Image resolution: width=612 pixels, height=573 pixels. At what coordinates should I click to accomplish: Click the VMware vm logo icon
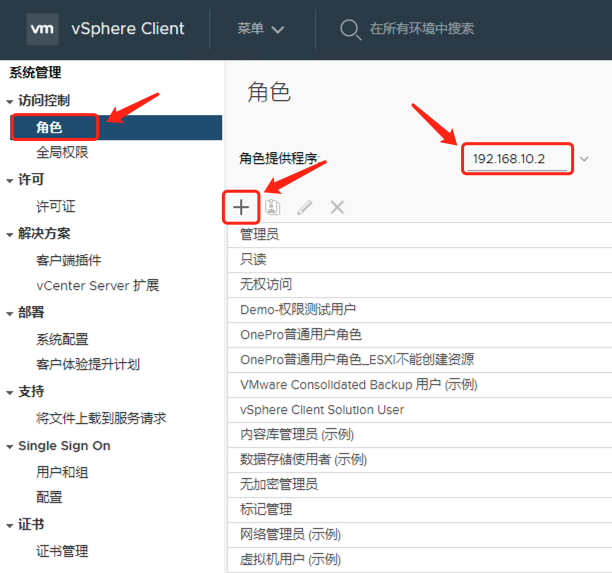point(42,29)
